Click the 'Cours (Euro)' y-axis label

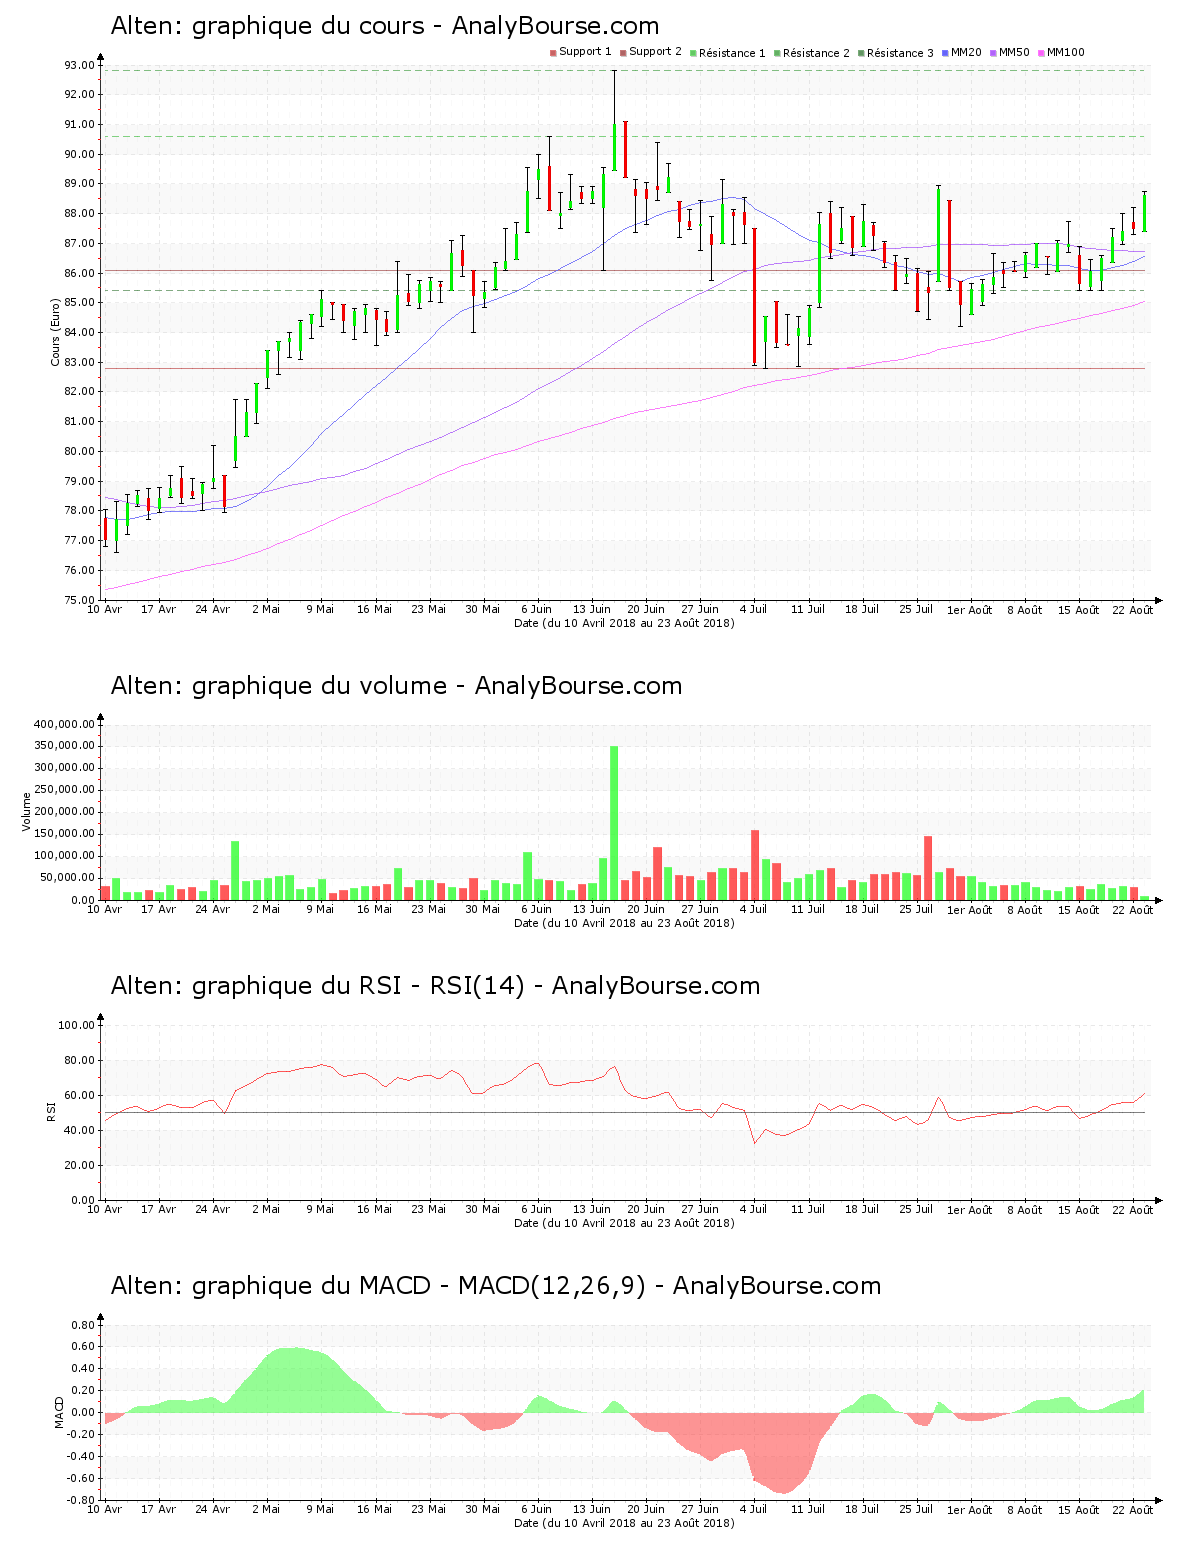(x=56, y=332)
